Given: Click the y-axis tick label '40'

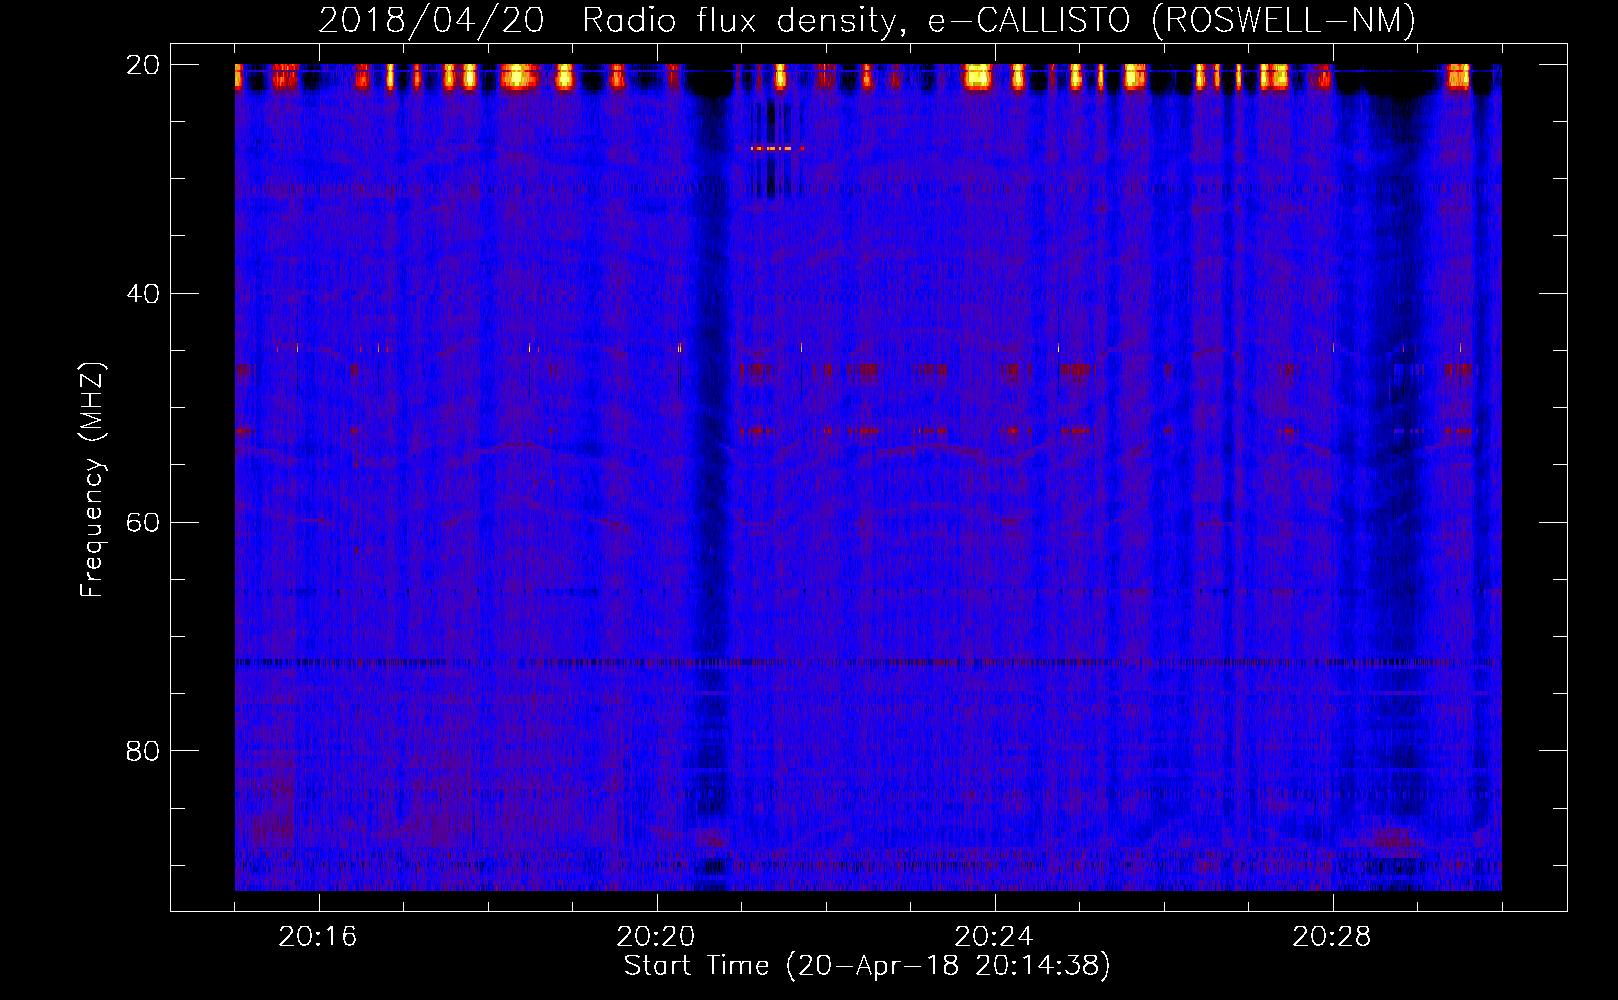Looking at the screenshot, I should click(143, 294).
